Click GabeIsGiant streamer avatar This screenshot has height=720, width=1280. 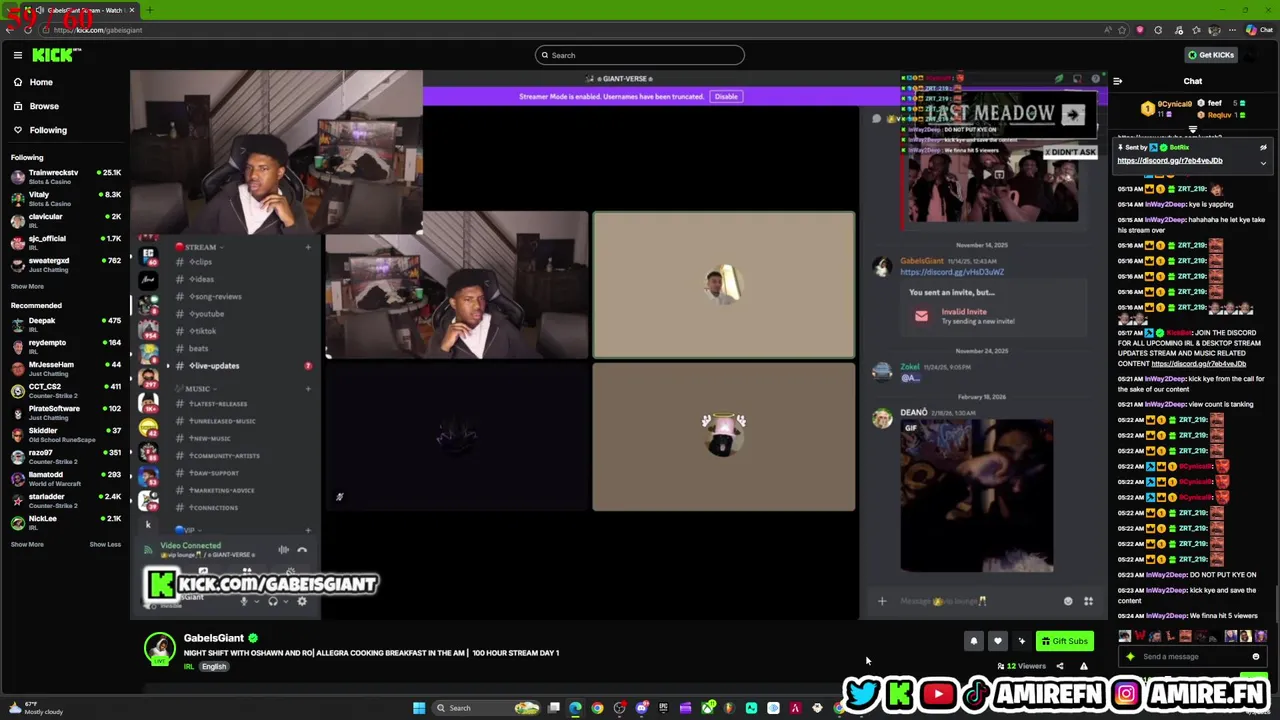[159, 648]
